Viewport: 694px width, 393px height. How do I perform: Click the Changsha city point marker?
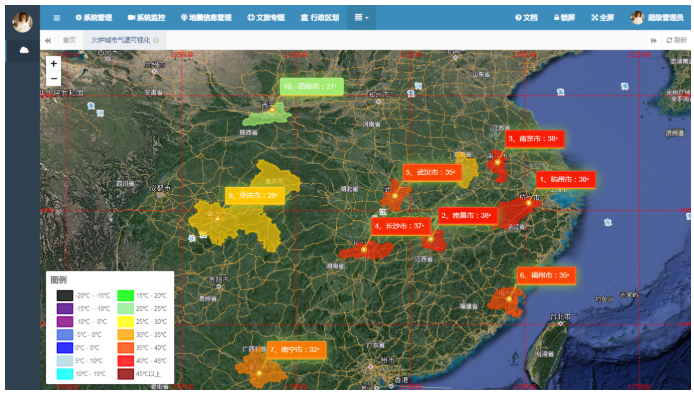(x=364, y=250)
